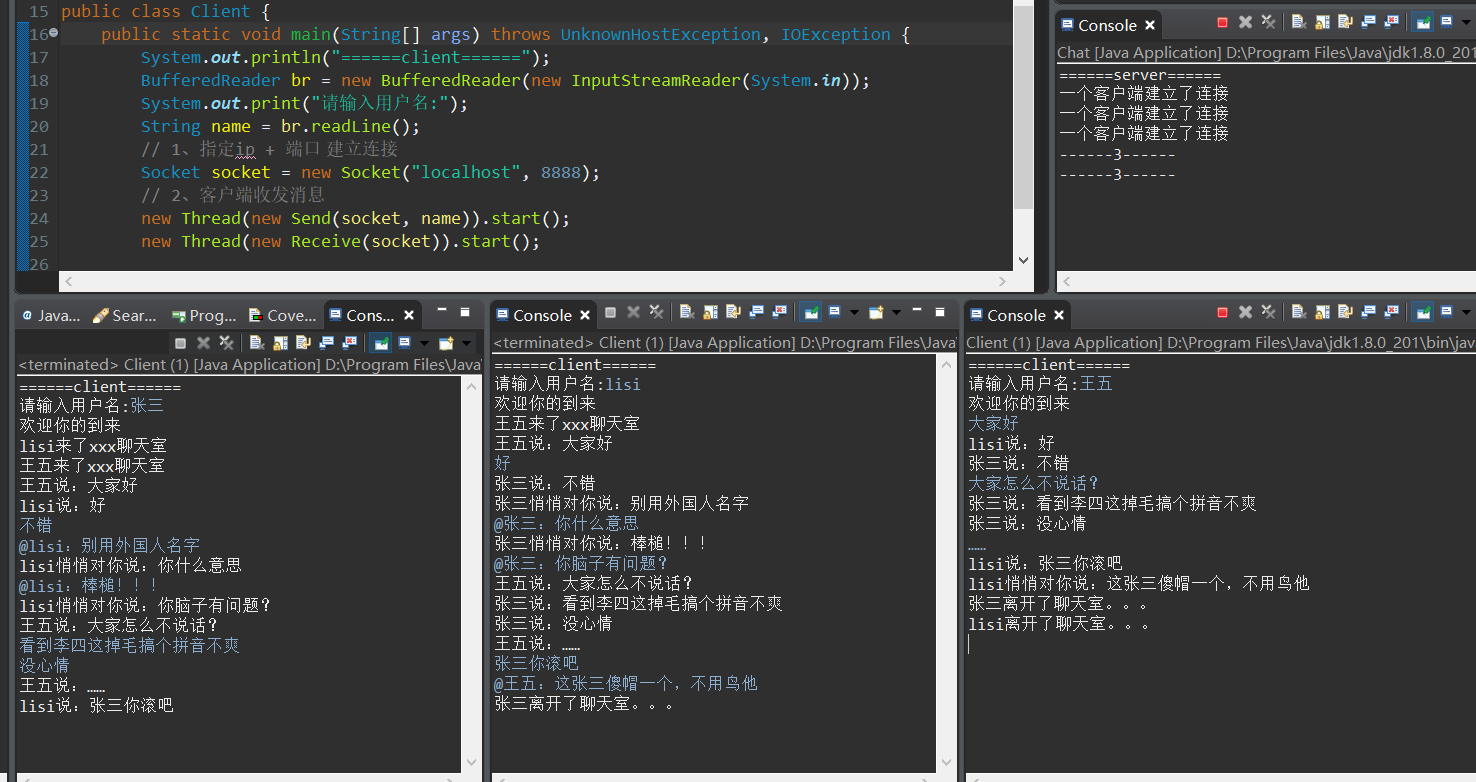1476x782 pixels.
Task: Switch to the Prog... tab
Action: (204, 316)
